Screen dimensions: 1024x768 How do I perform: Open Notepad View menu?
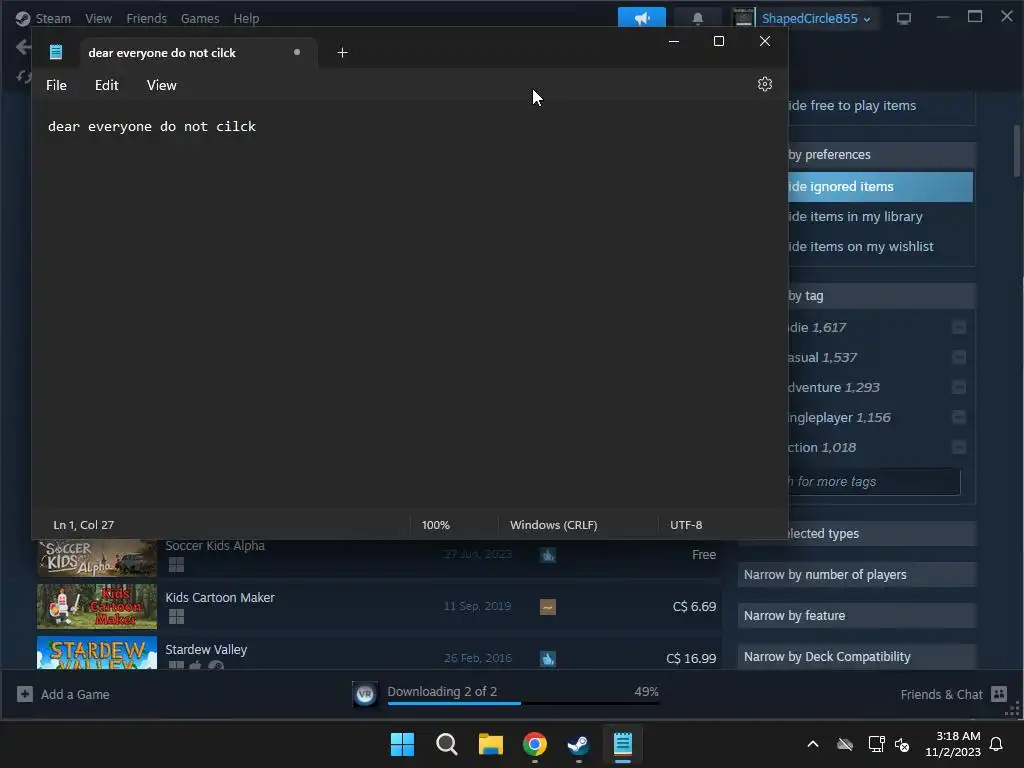[x=161, y=85]
